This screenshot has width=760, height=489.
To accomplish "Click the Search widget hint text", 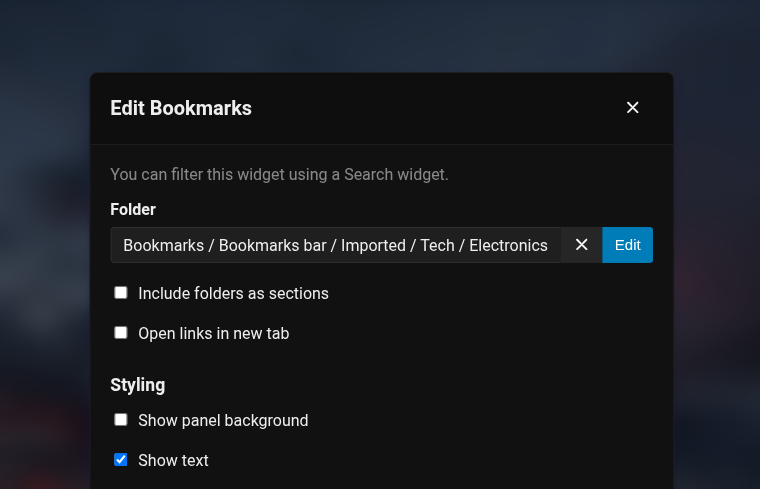I will [x=279, y=174].
